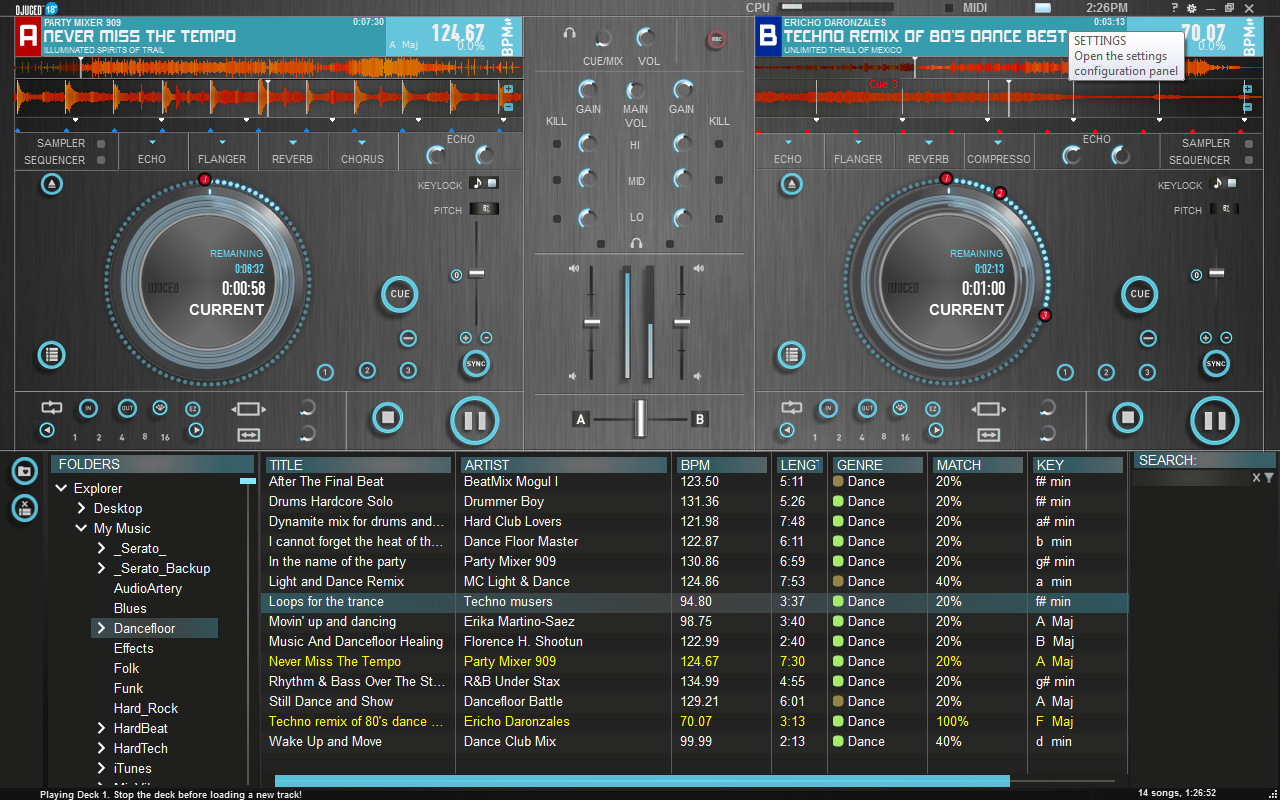Start recording with the REC button
The width and height of the screenshot is (1280, 800).
[716, 40]
